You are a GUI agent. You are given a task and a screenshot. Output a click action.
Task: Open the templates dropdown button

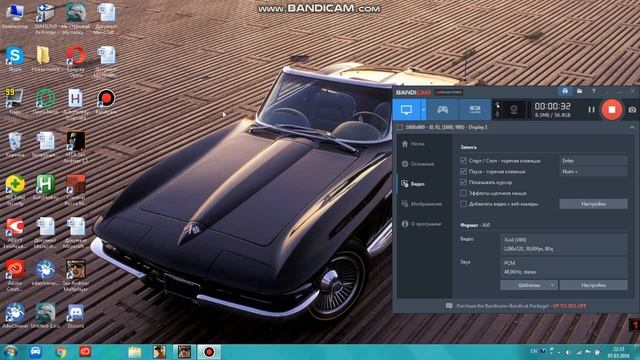tap(529, 285)
